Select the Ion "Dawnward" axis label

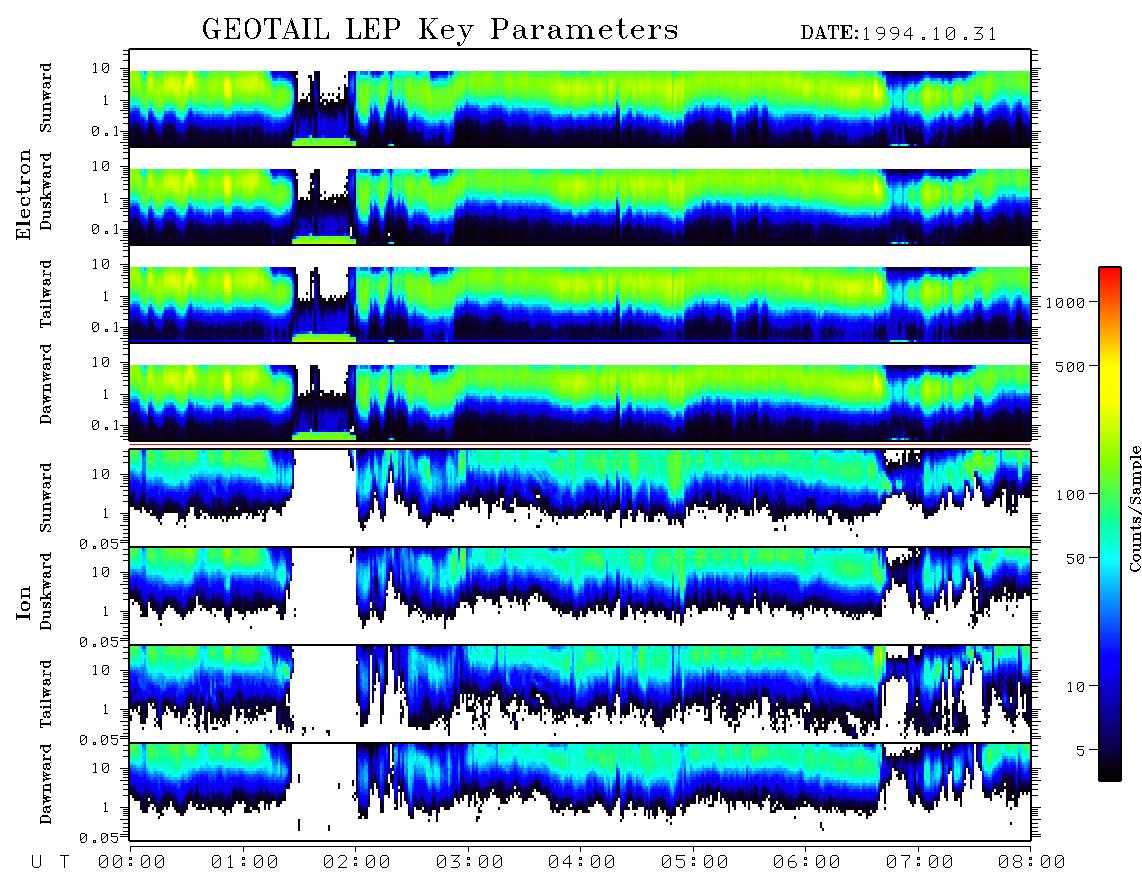pos(46,784)
